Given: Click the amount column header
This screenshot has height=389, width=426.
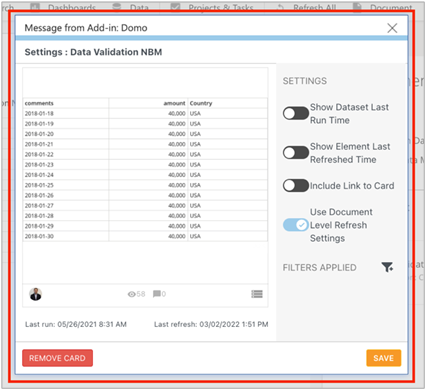Looking at the screenshot, I should [x=148, y=103].
